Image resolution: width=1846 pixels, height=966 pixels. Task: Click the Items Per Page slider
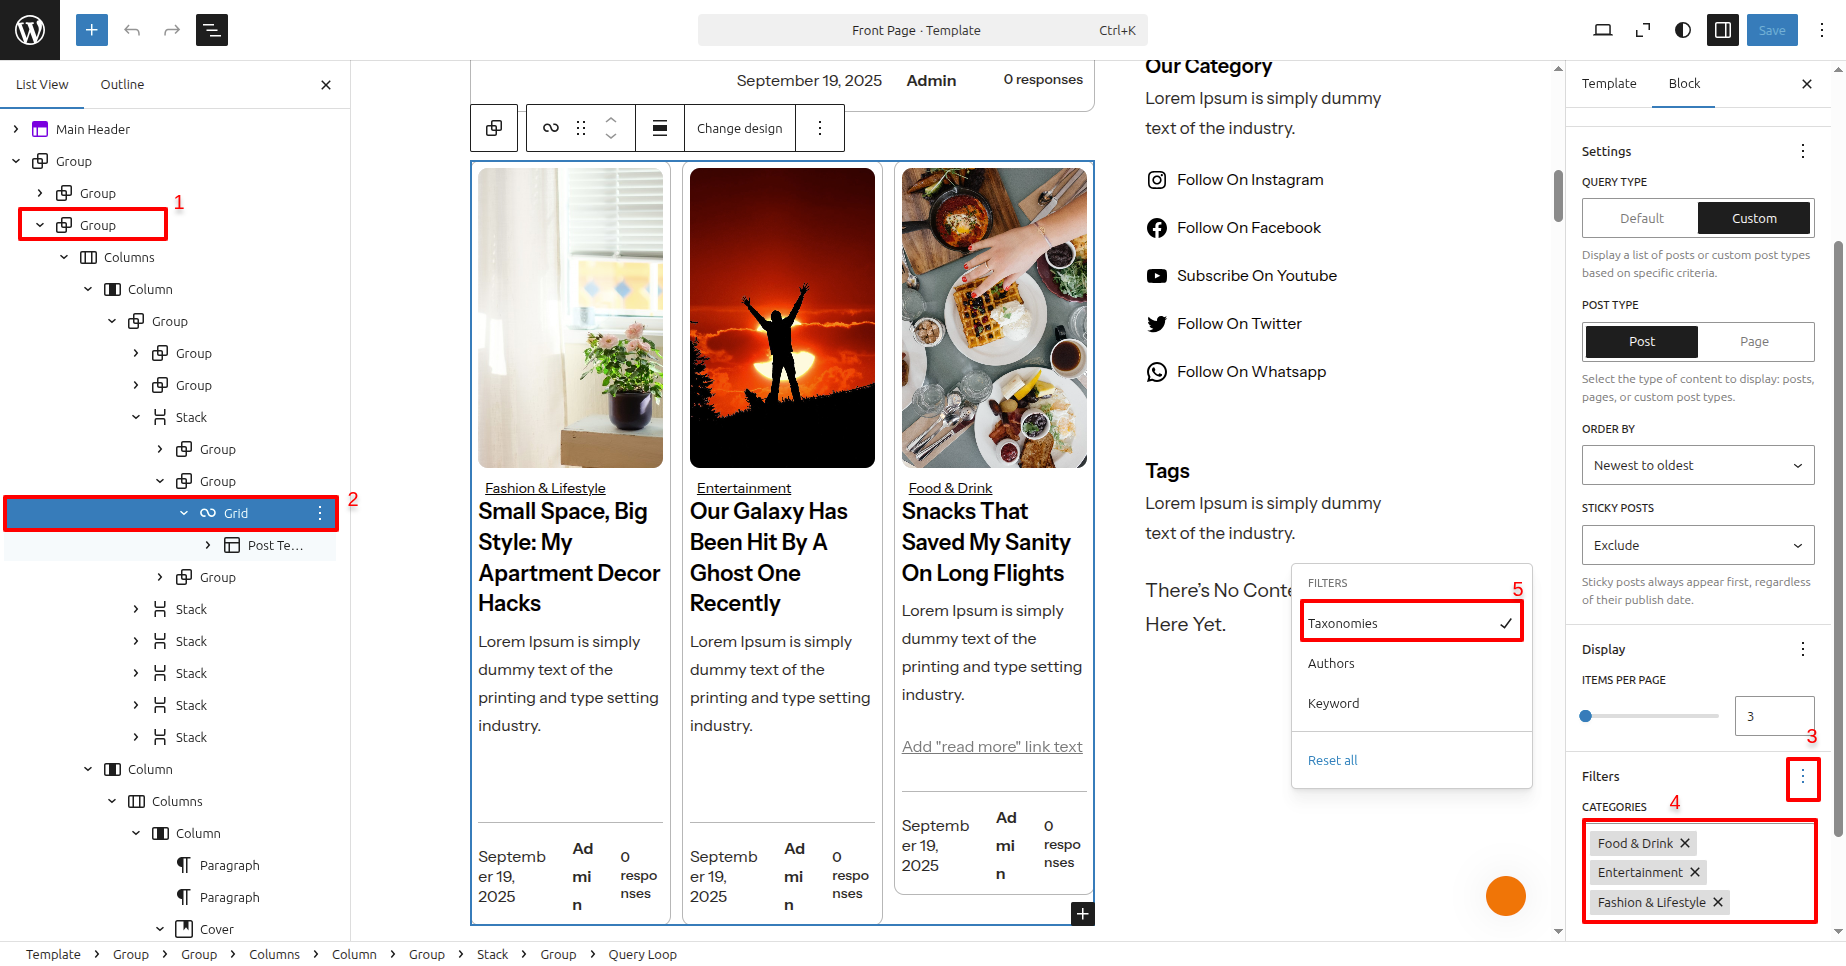coord(1650,716)
